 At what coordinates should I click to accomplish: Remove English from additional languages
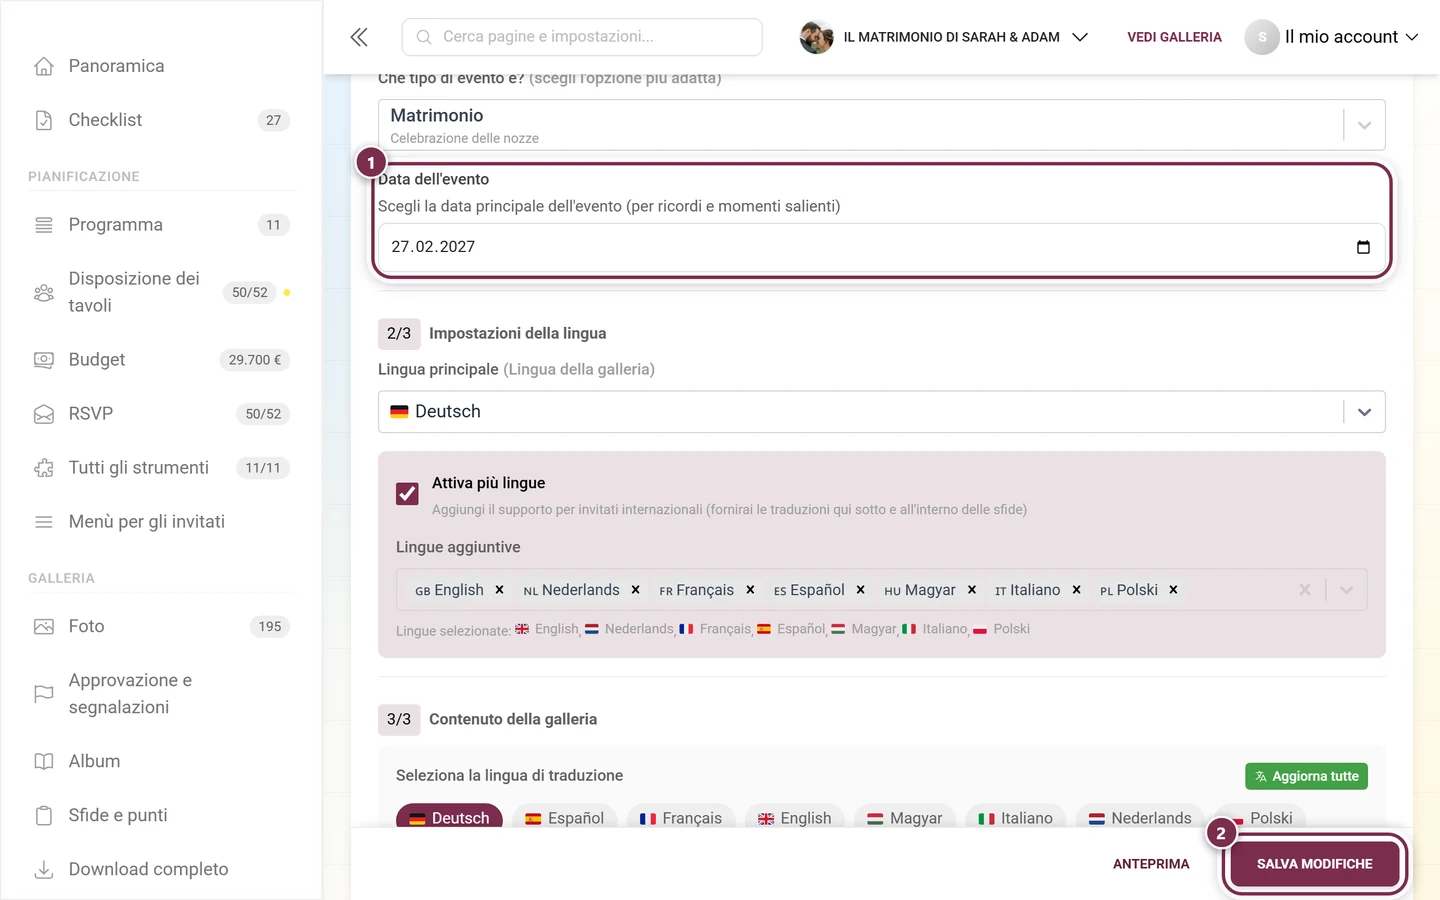click(499, 590)
